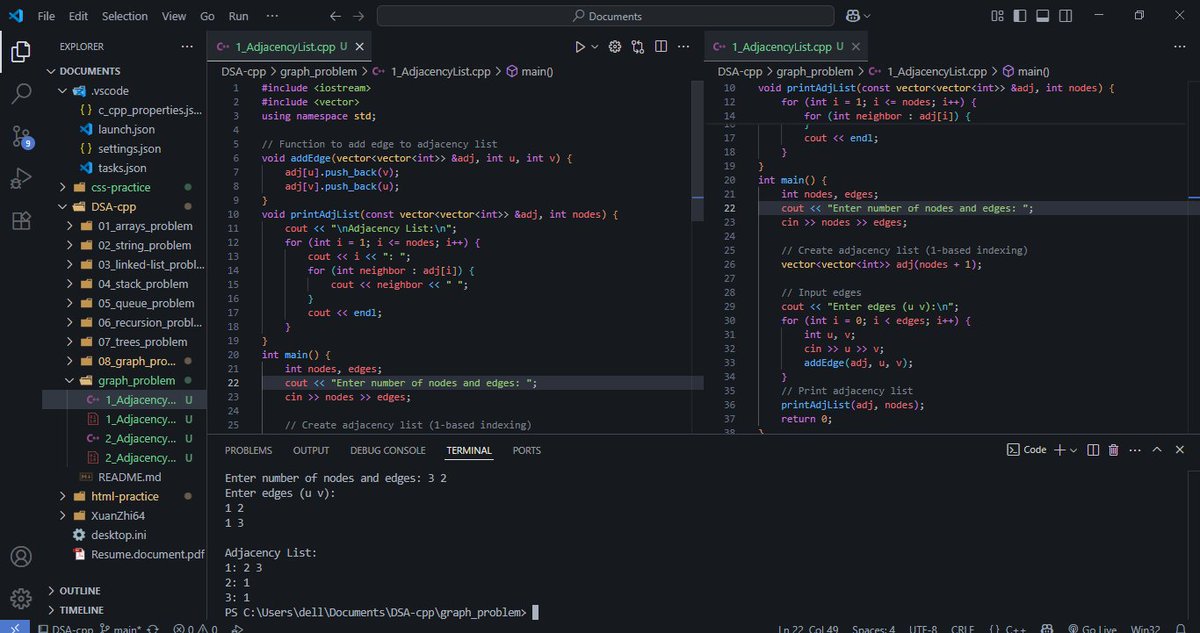Click the terminal prompt after graph_problem>

coord(536,612)
